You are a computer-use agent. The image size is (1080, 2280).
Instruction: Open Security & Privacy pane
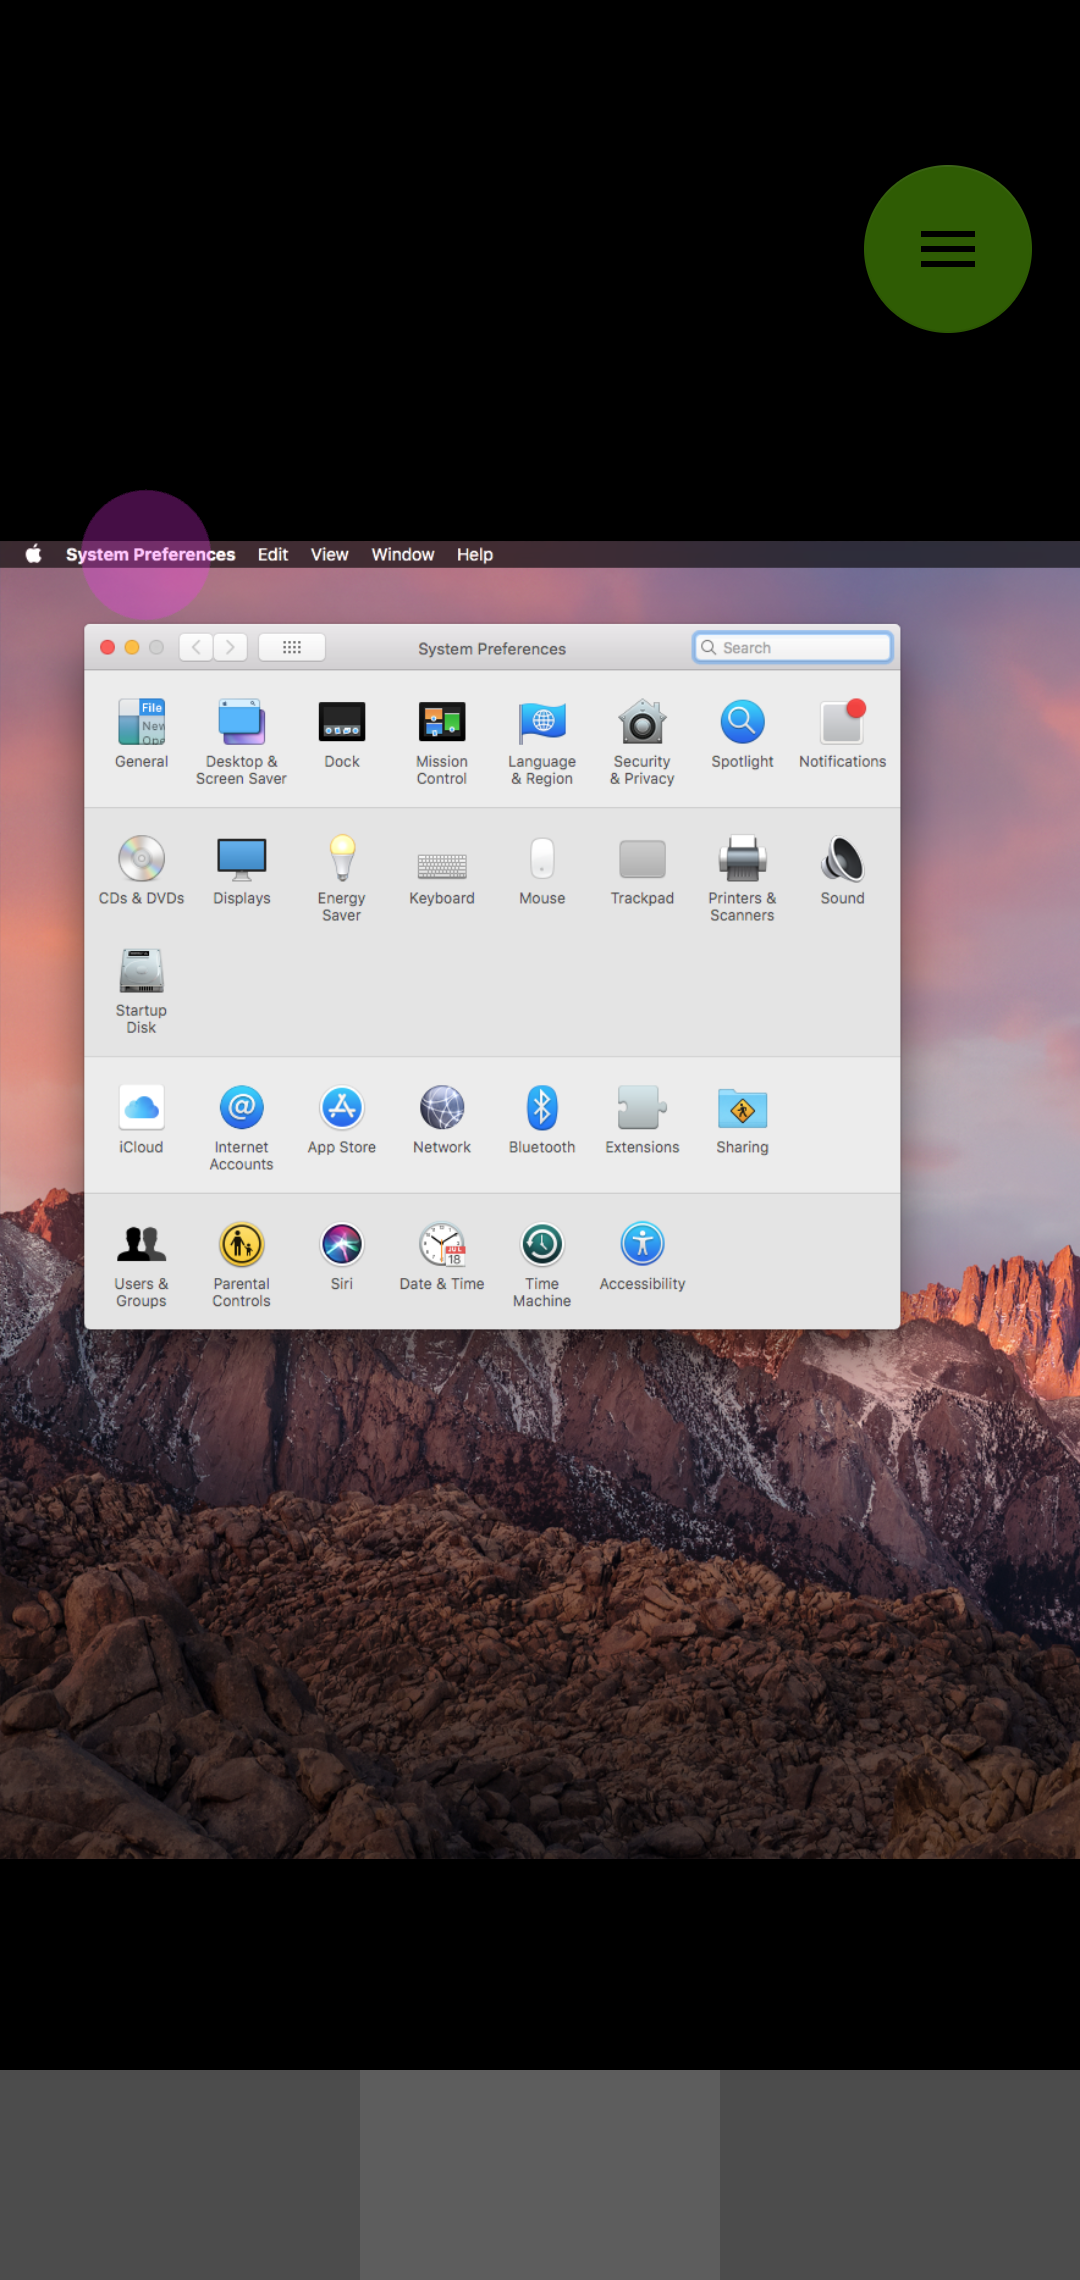[x=642, y=741]
